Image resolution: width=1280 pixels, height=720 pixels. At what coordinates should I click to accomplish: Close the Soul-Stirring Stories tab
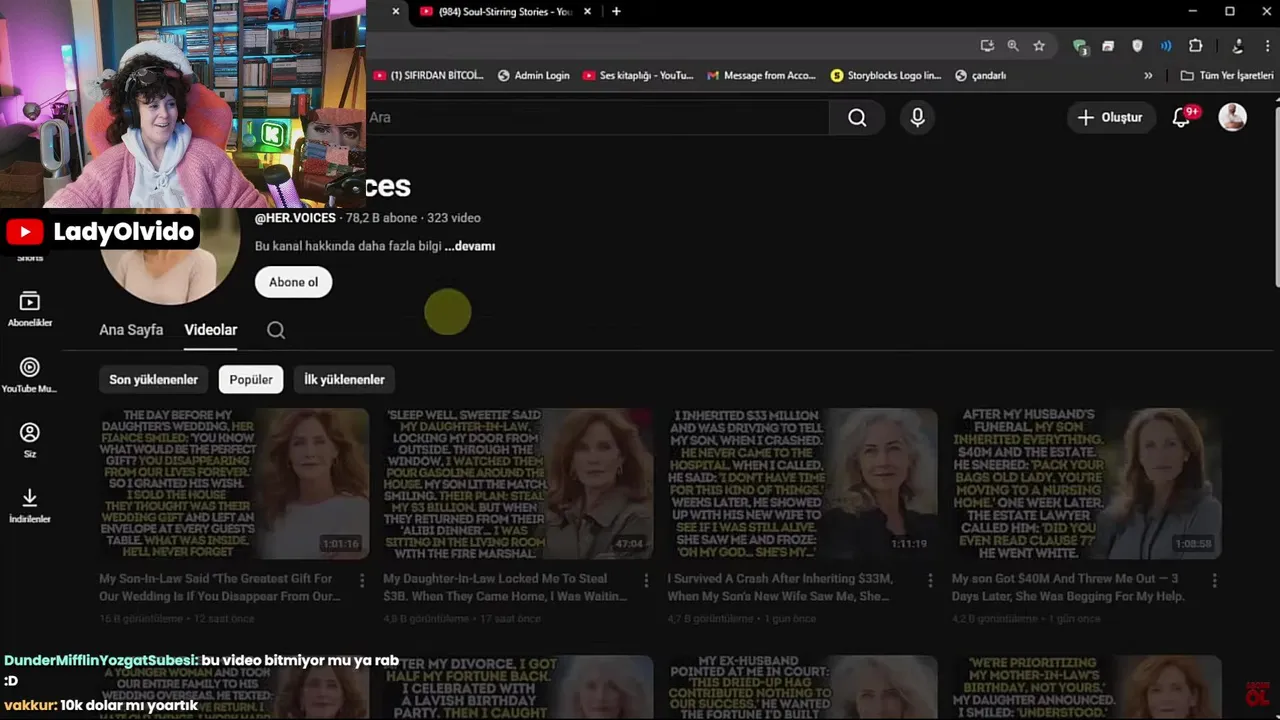pyautogui.click(x=588, y=12)
